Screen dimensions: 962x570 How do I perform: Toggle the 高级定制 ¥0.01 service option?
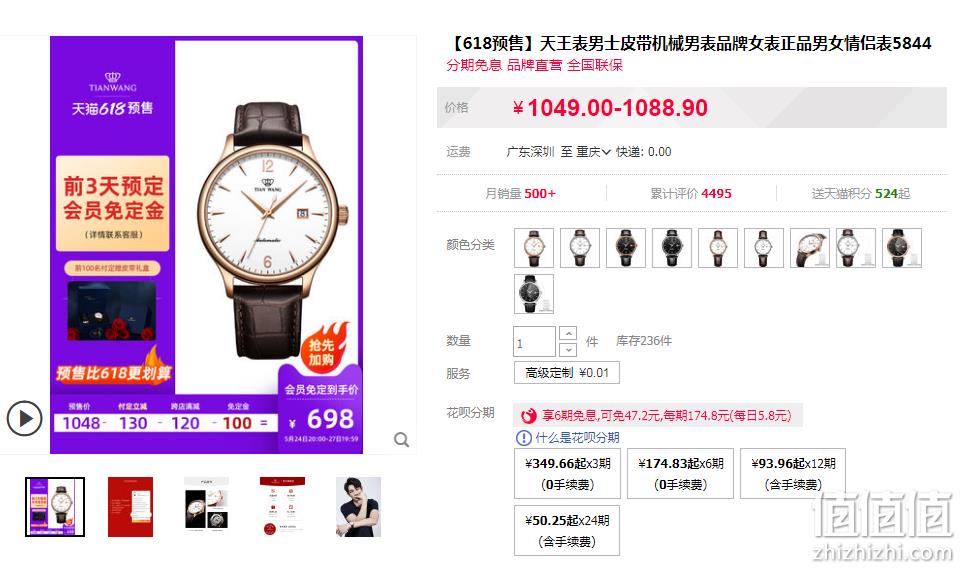[567, 372]
